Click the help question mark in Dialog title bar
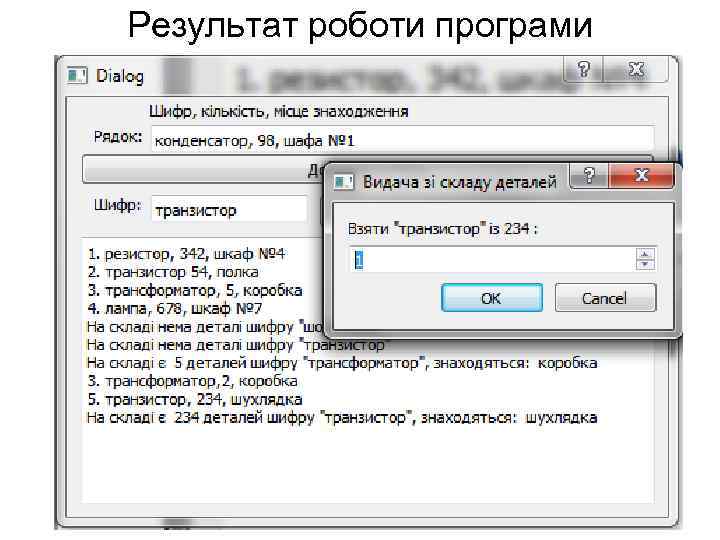The width and height of the screenshot is (720, 540). [583, 70]
